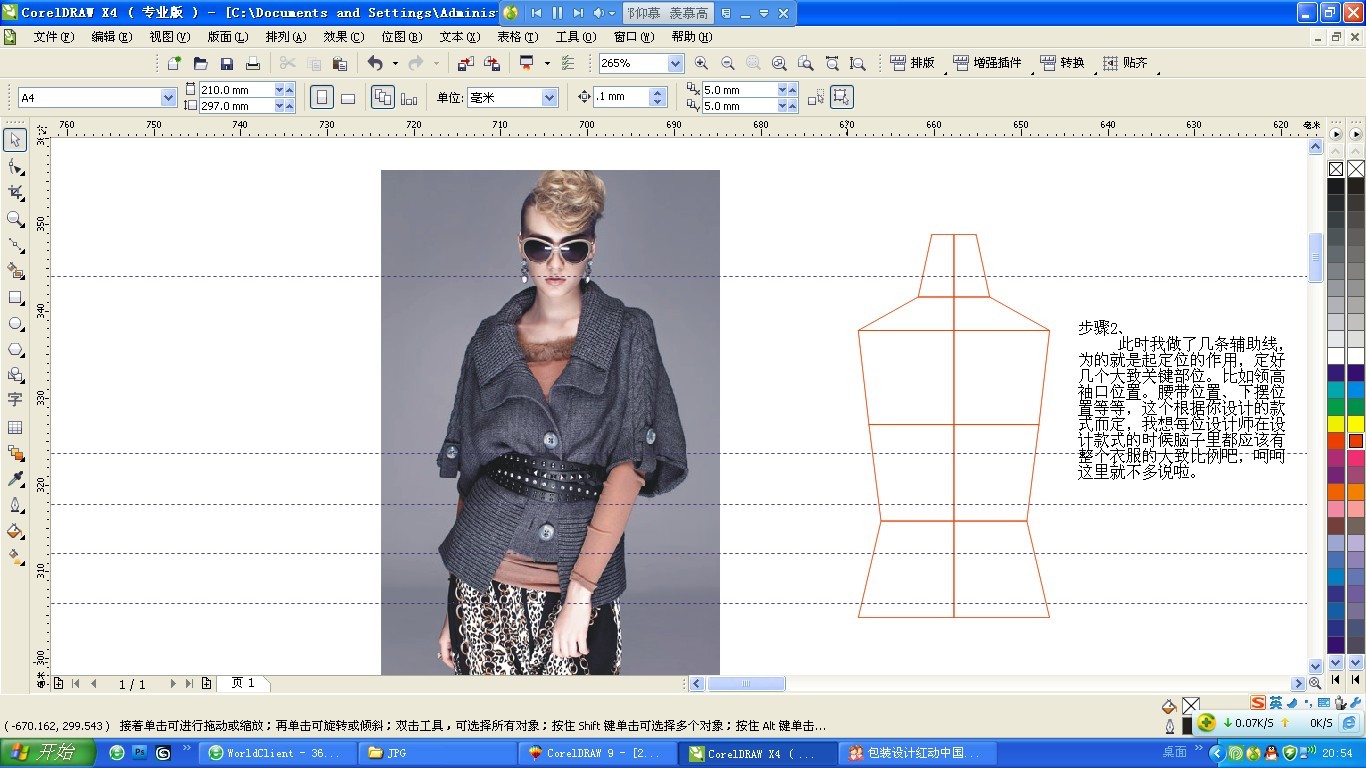Undo the last action

pos(375,63)
